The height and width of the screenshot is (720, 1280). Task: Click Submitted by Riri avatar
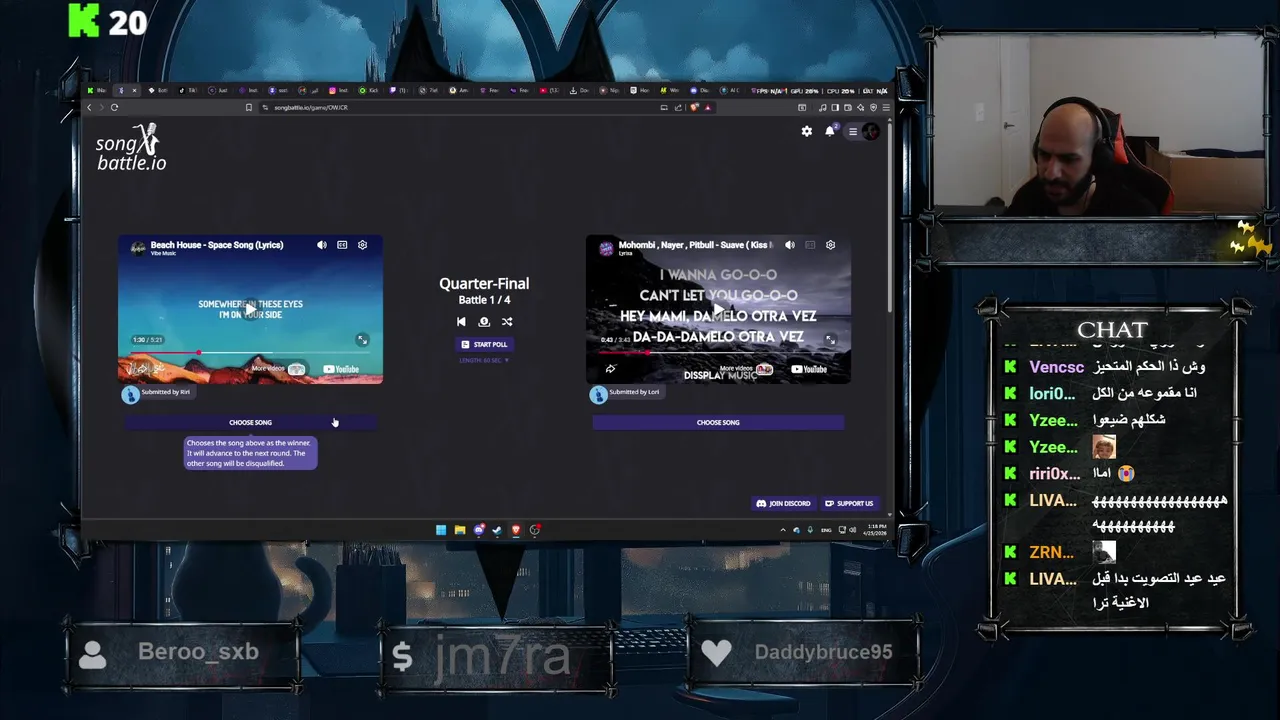click(130, 394)
